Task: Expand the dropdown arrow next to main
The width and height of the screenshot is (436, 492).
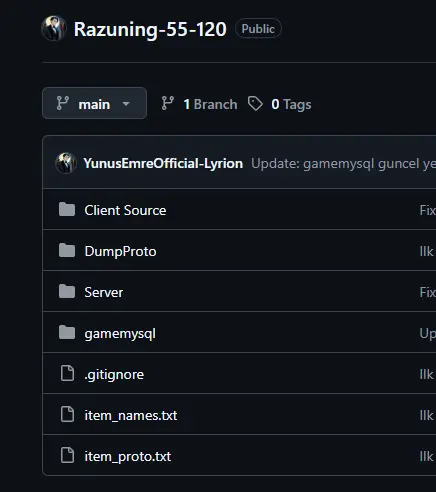Action: (x=126, y=104)
